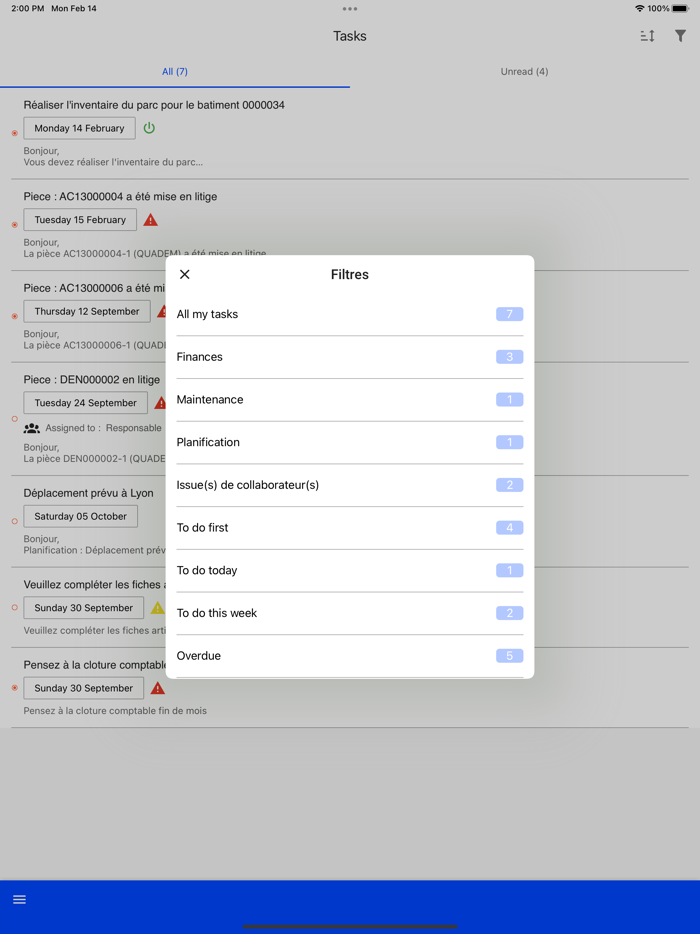Image resolution: width=700 pixels, height=934 pixels.
Task: Switch to the Unread (4) tab
Action: (x=524, y=71)
